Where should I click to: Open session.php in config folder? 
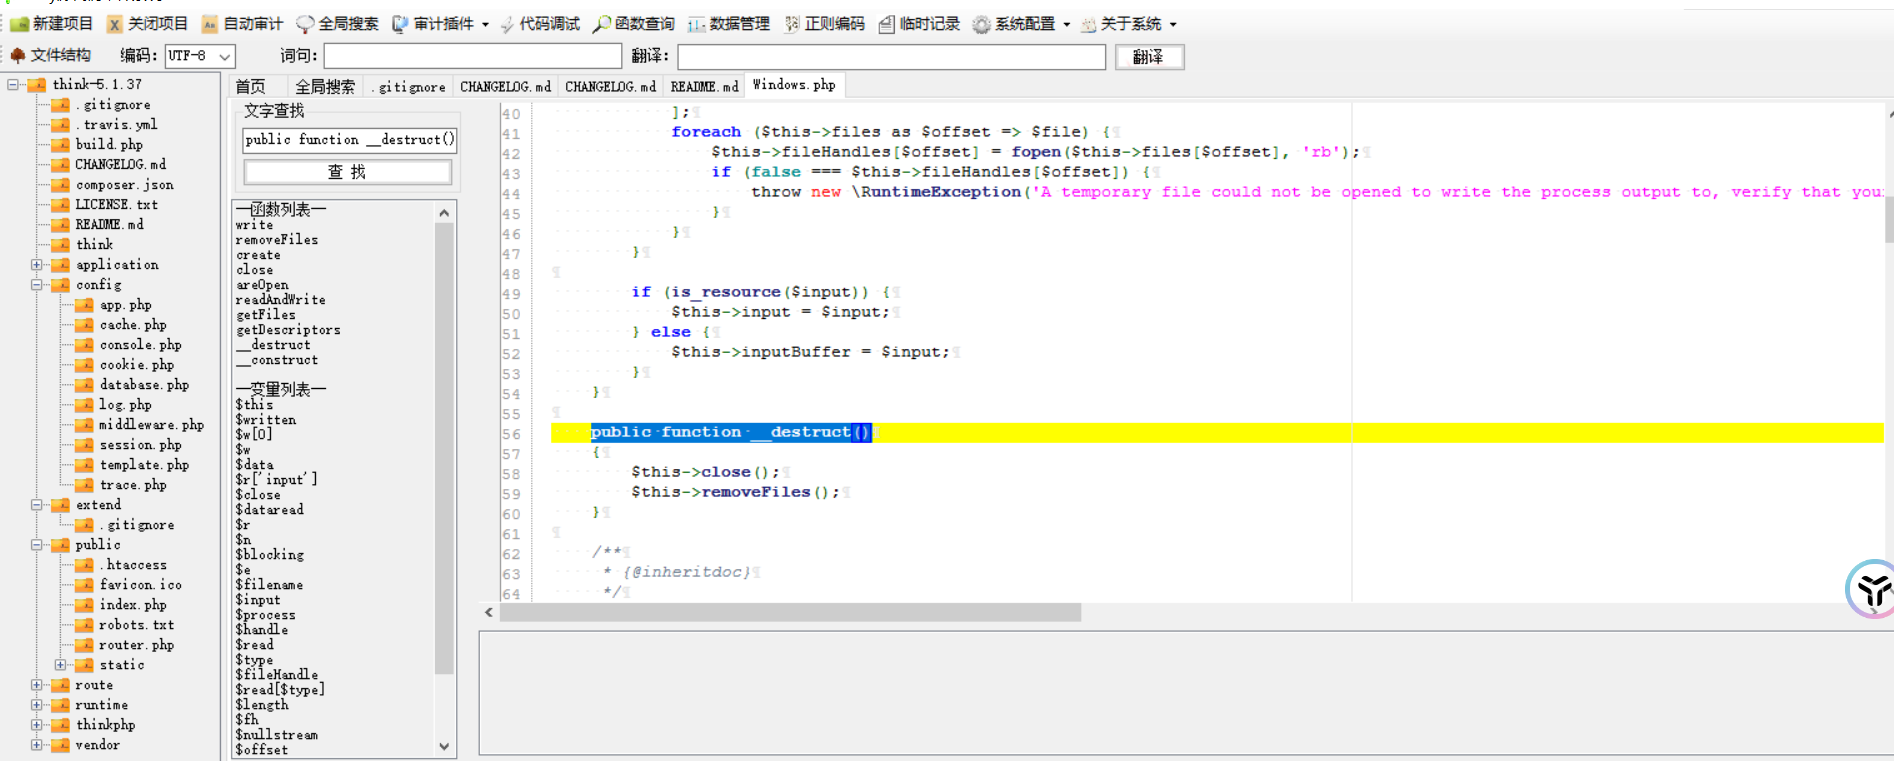(x=140, y=445)
